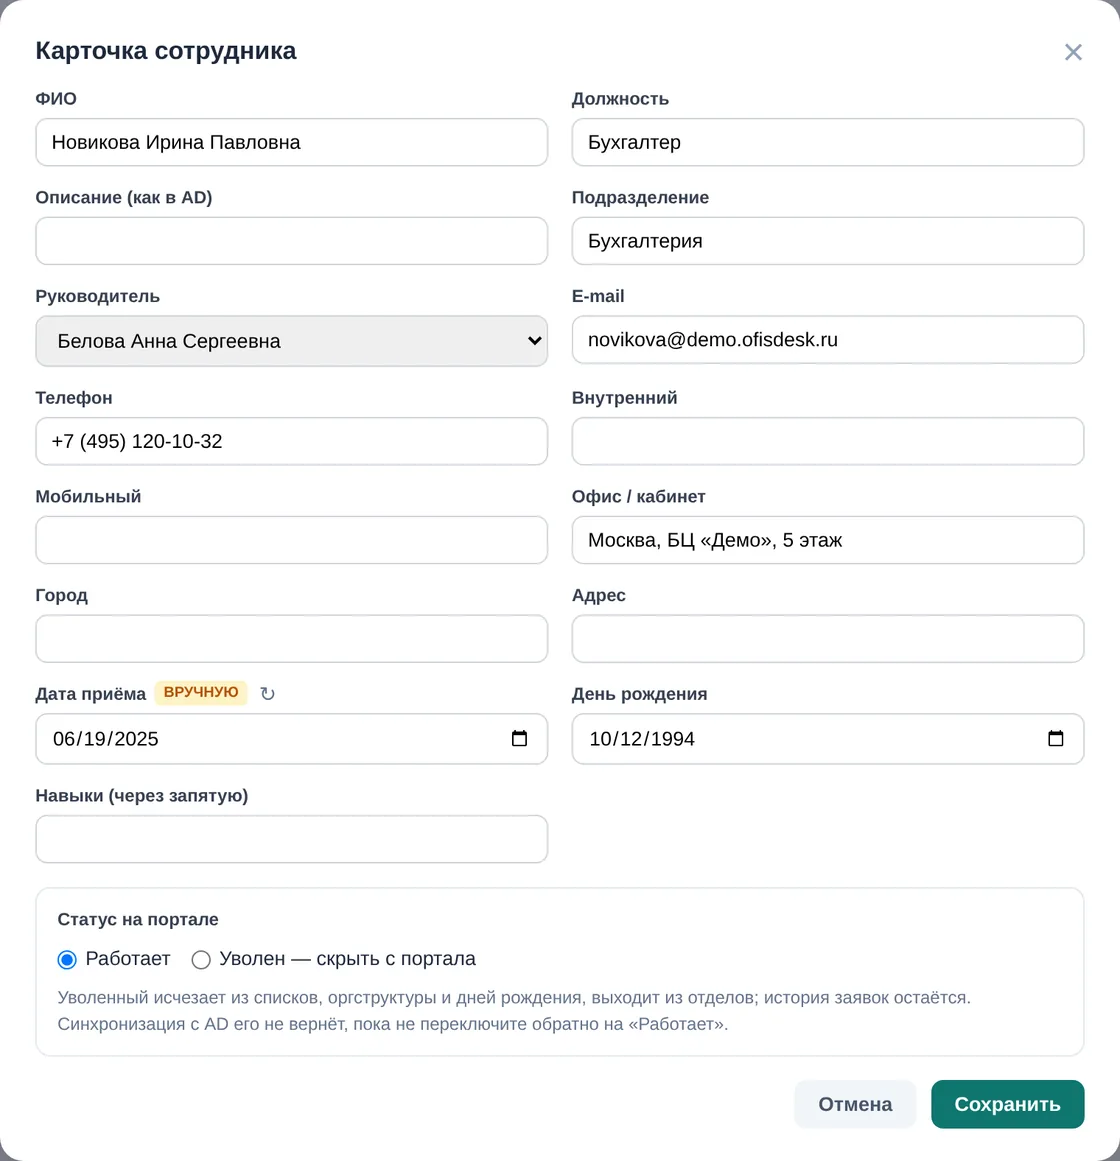This screenshot has height=1161, width=1120.
Task: Edit the Должность field
Action: 828,142
